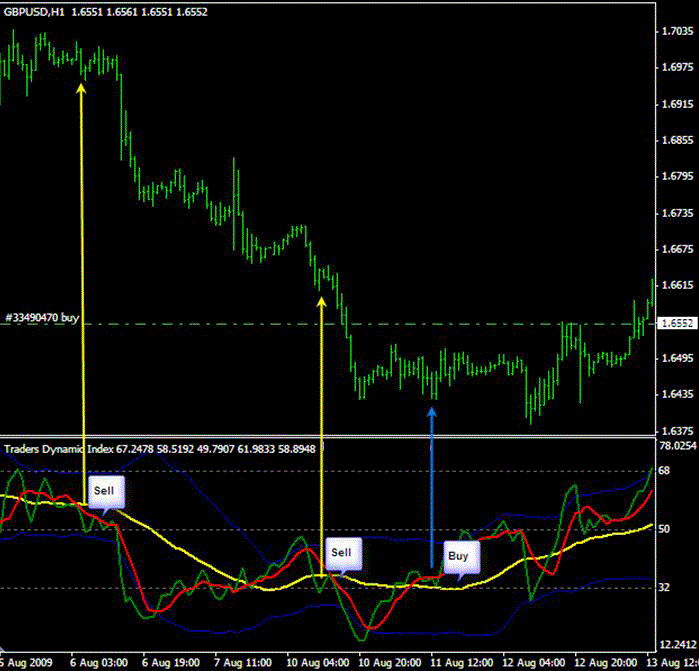Click the 1.7035 price scale label
This screenshot has height=671, width=699.
(678, 31)
